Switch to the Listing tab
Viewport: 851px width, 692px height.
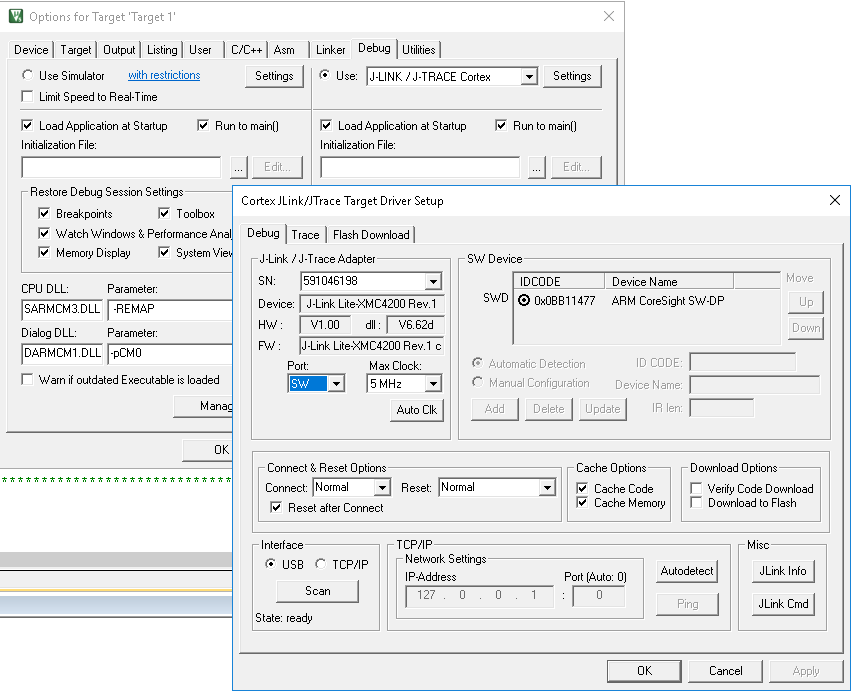pos(162,50)
